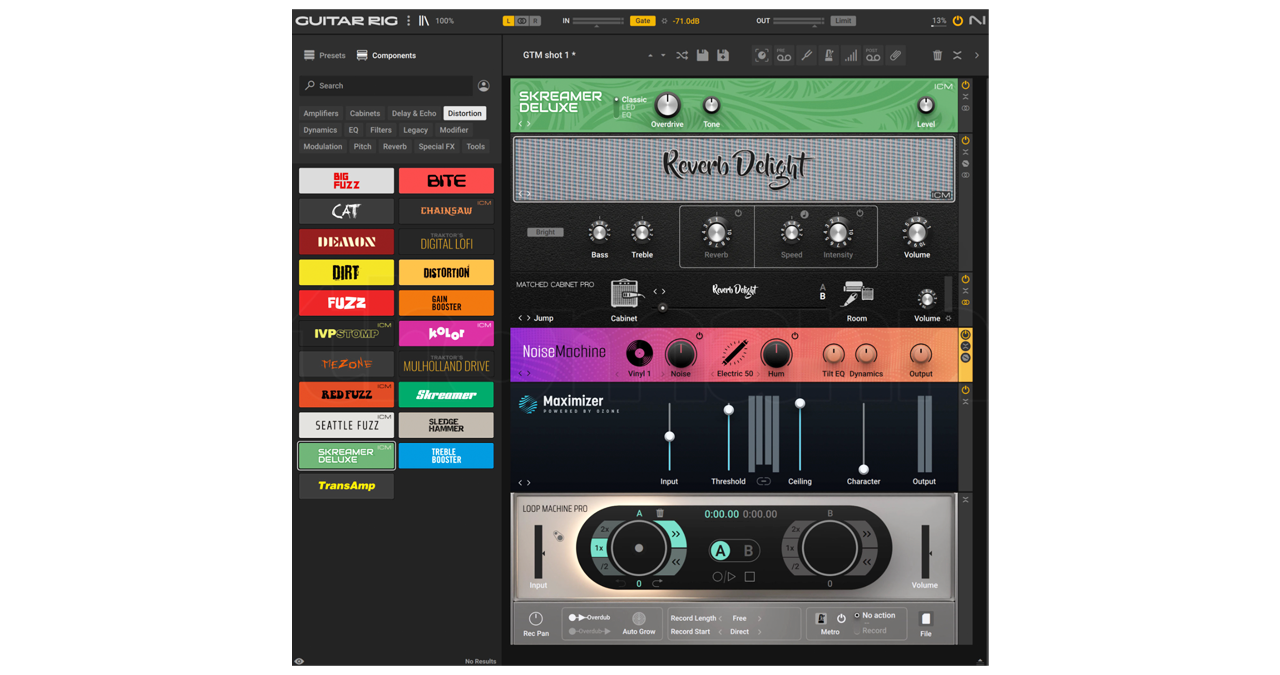Click the Save As New preset icon
The width and height of the screenshot is (1280, 675).
723,56
